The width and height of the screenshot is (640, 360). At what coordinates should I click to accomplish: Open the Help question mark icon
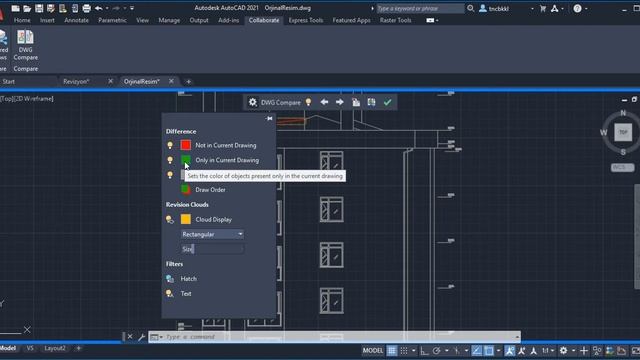coord(577,8)
